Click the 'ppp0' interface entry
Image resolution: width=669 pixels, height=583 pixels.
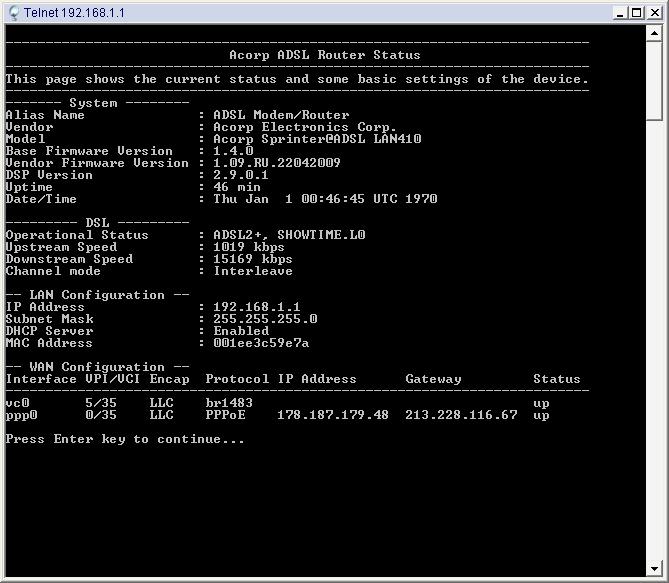click(x=21, y=415)
